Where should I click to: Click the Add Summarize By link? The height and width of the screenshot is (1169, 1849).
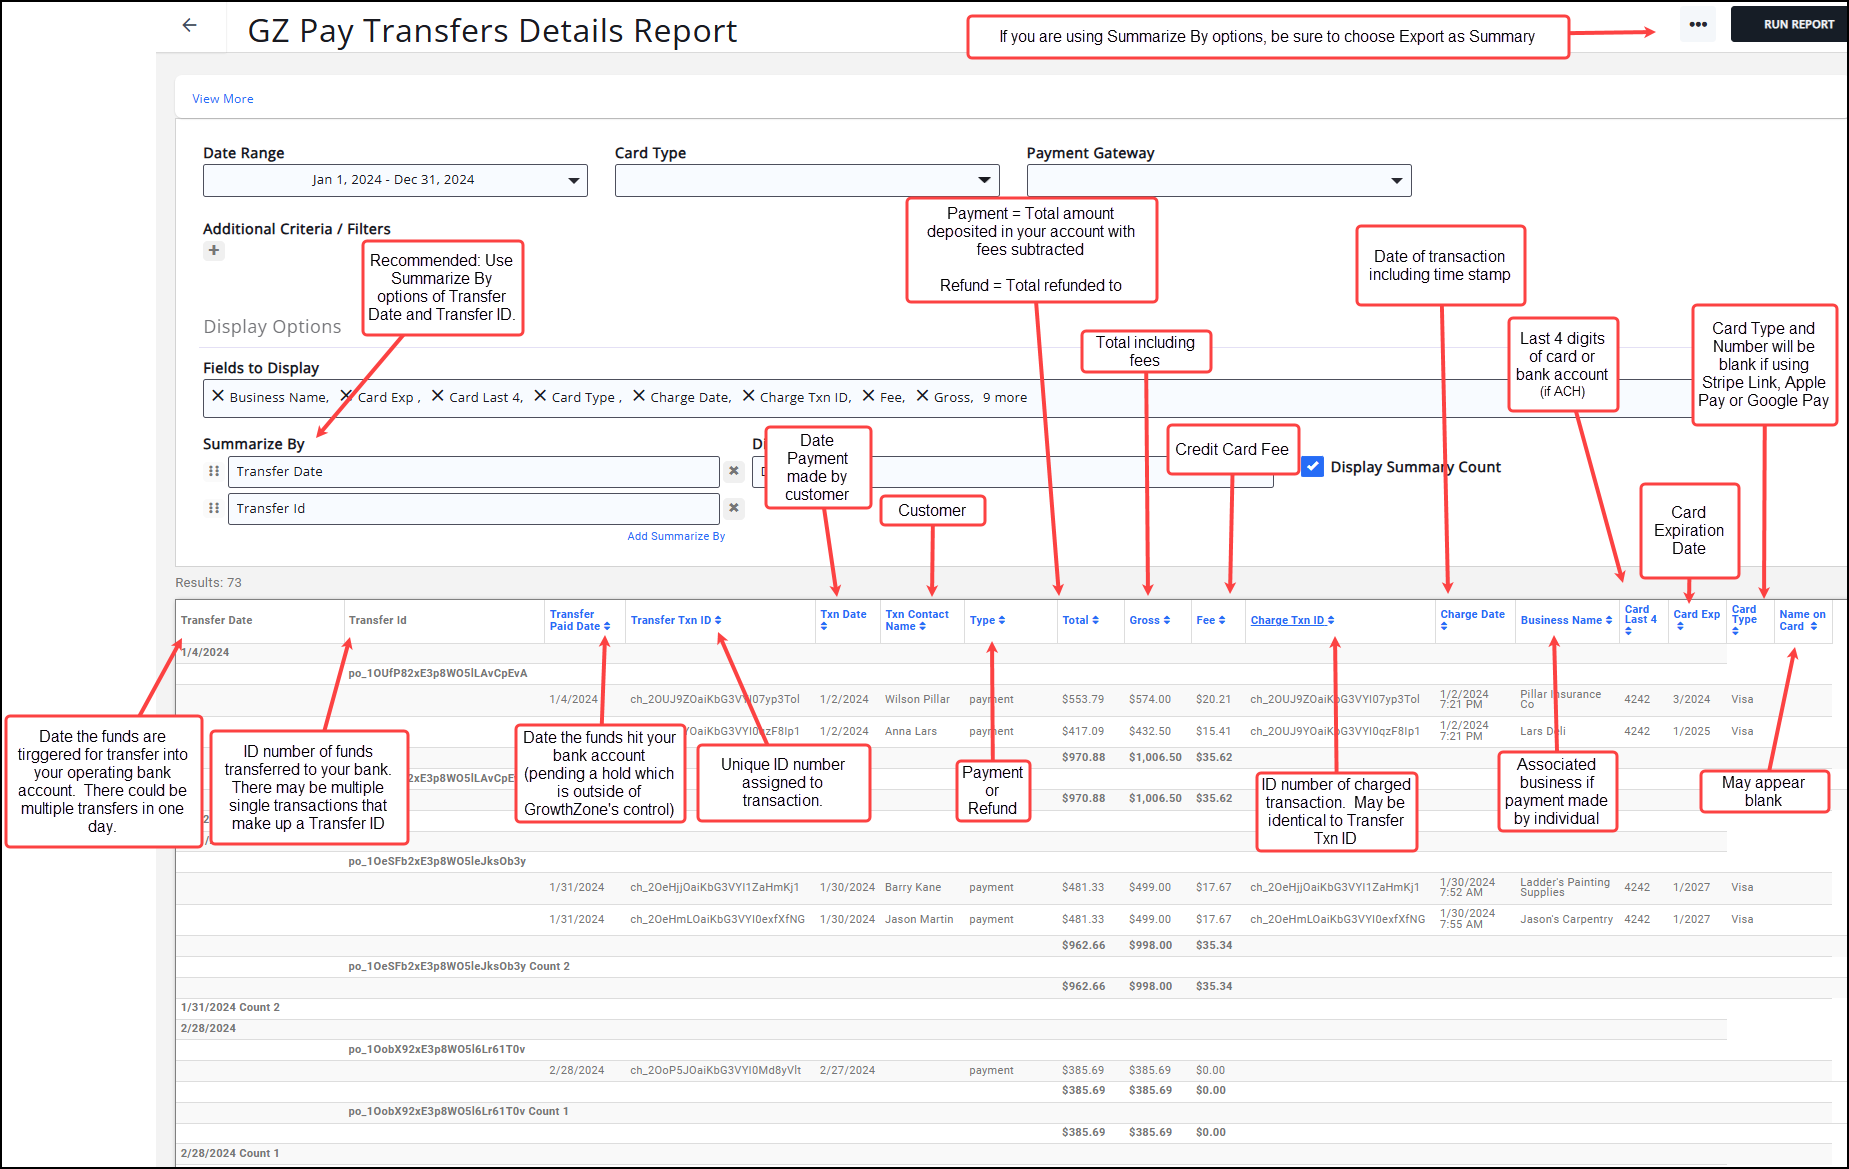point(676,537)
